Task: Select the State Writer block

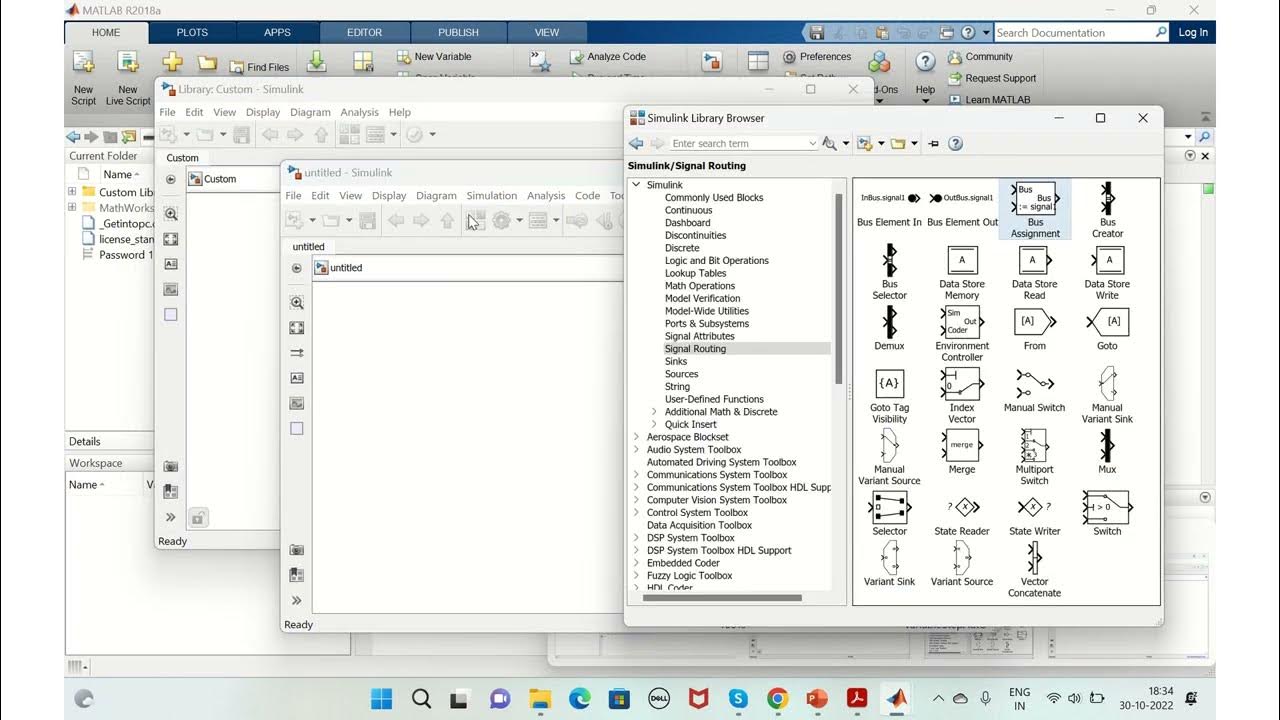Action: (x=1034, y=514)
